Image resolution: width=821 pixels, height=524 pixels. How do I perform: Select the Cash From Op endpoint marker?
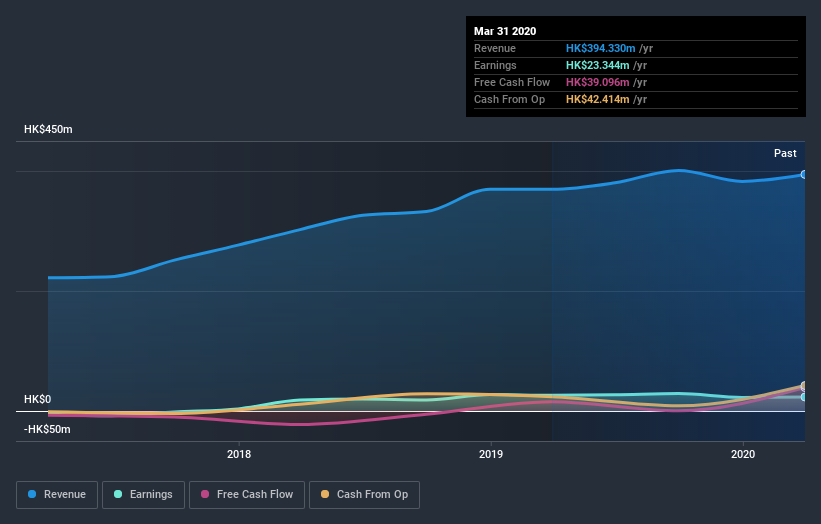tap(804, 386)
